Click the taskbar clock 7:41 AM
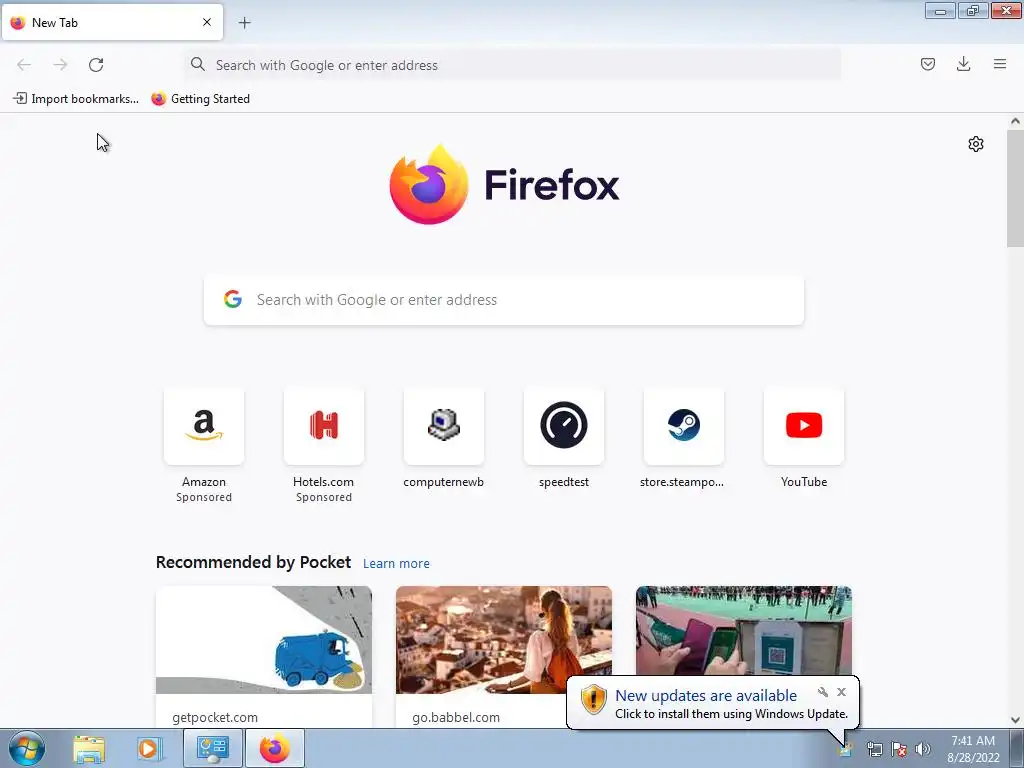Screen dimensions: 1024x768 click(x=973, y=748)
